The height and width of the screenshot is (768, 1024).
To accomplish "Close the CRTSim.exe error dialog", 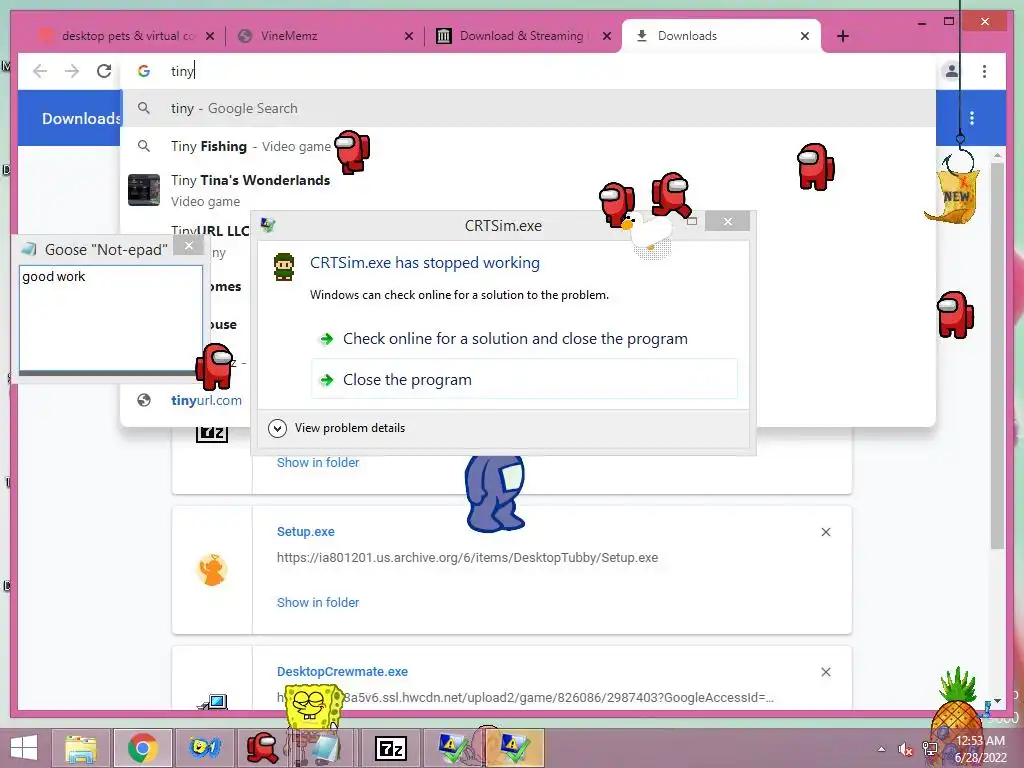I will tap(728, 222).
